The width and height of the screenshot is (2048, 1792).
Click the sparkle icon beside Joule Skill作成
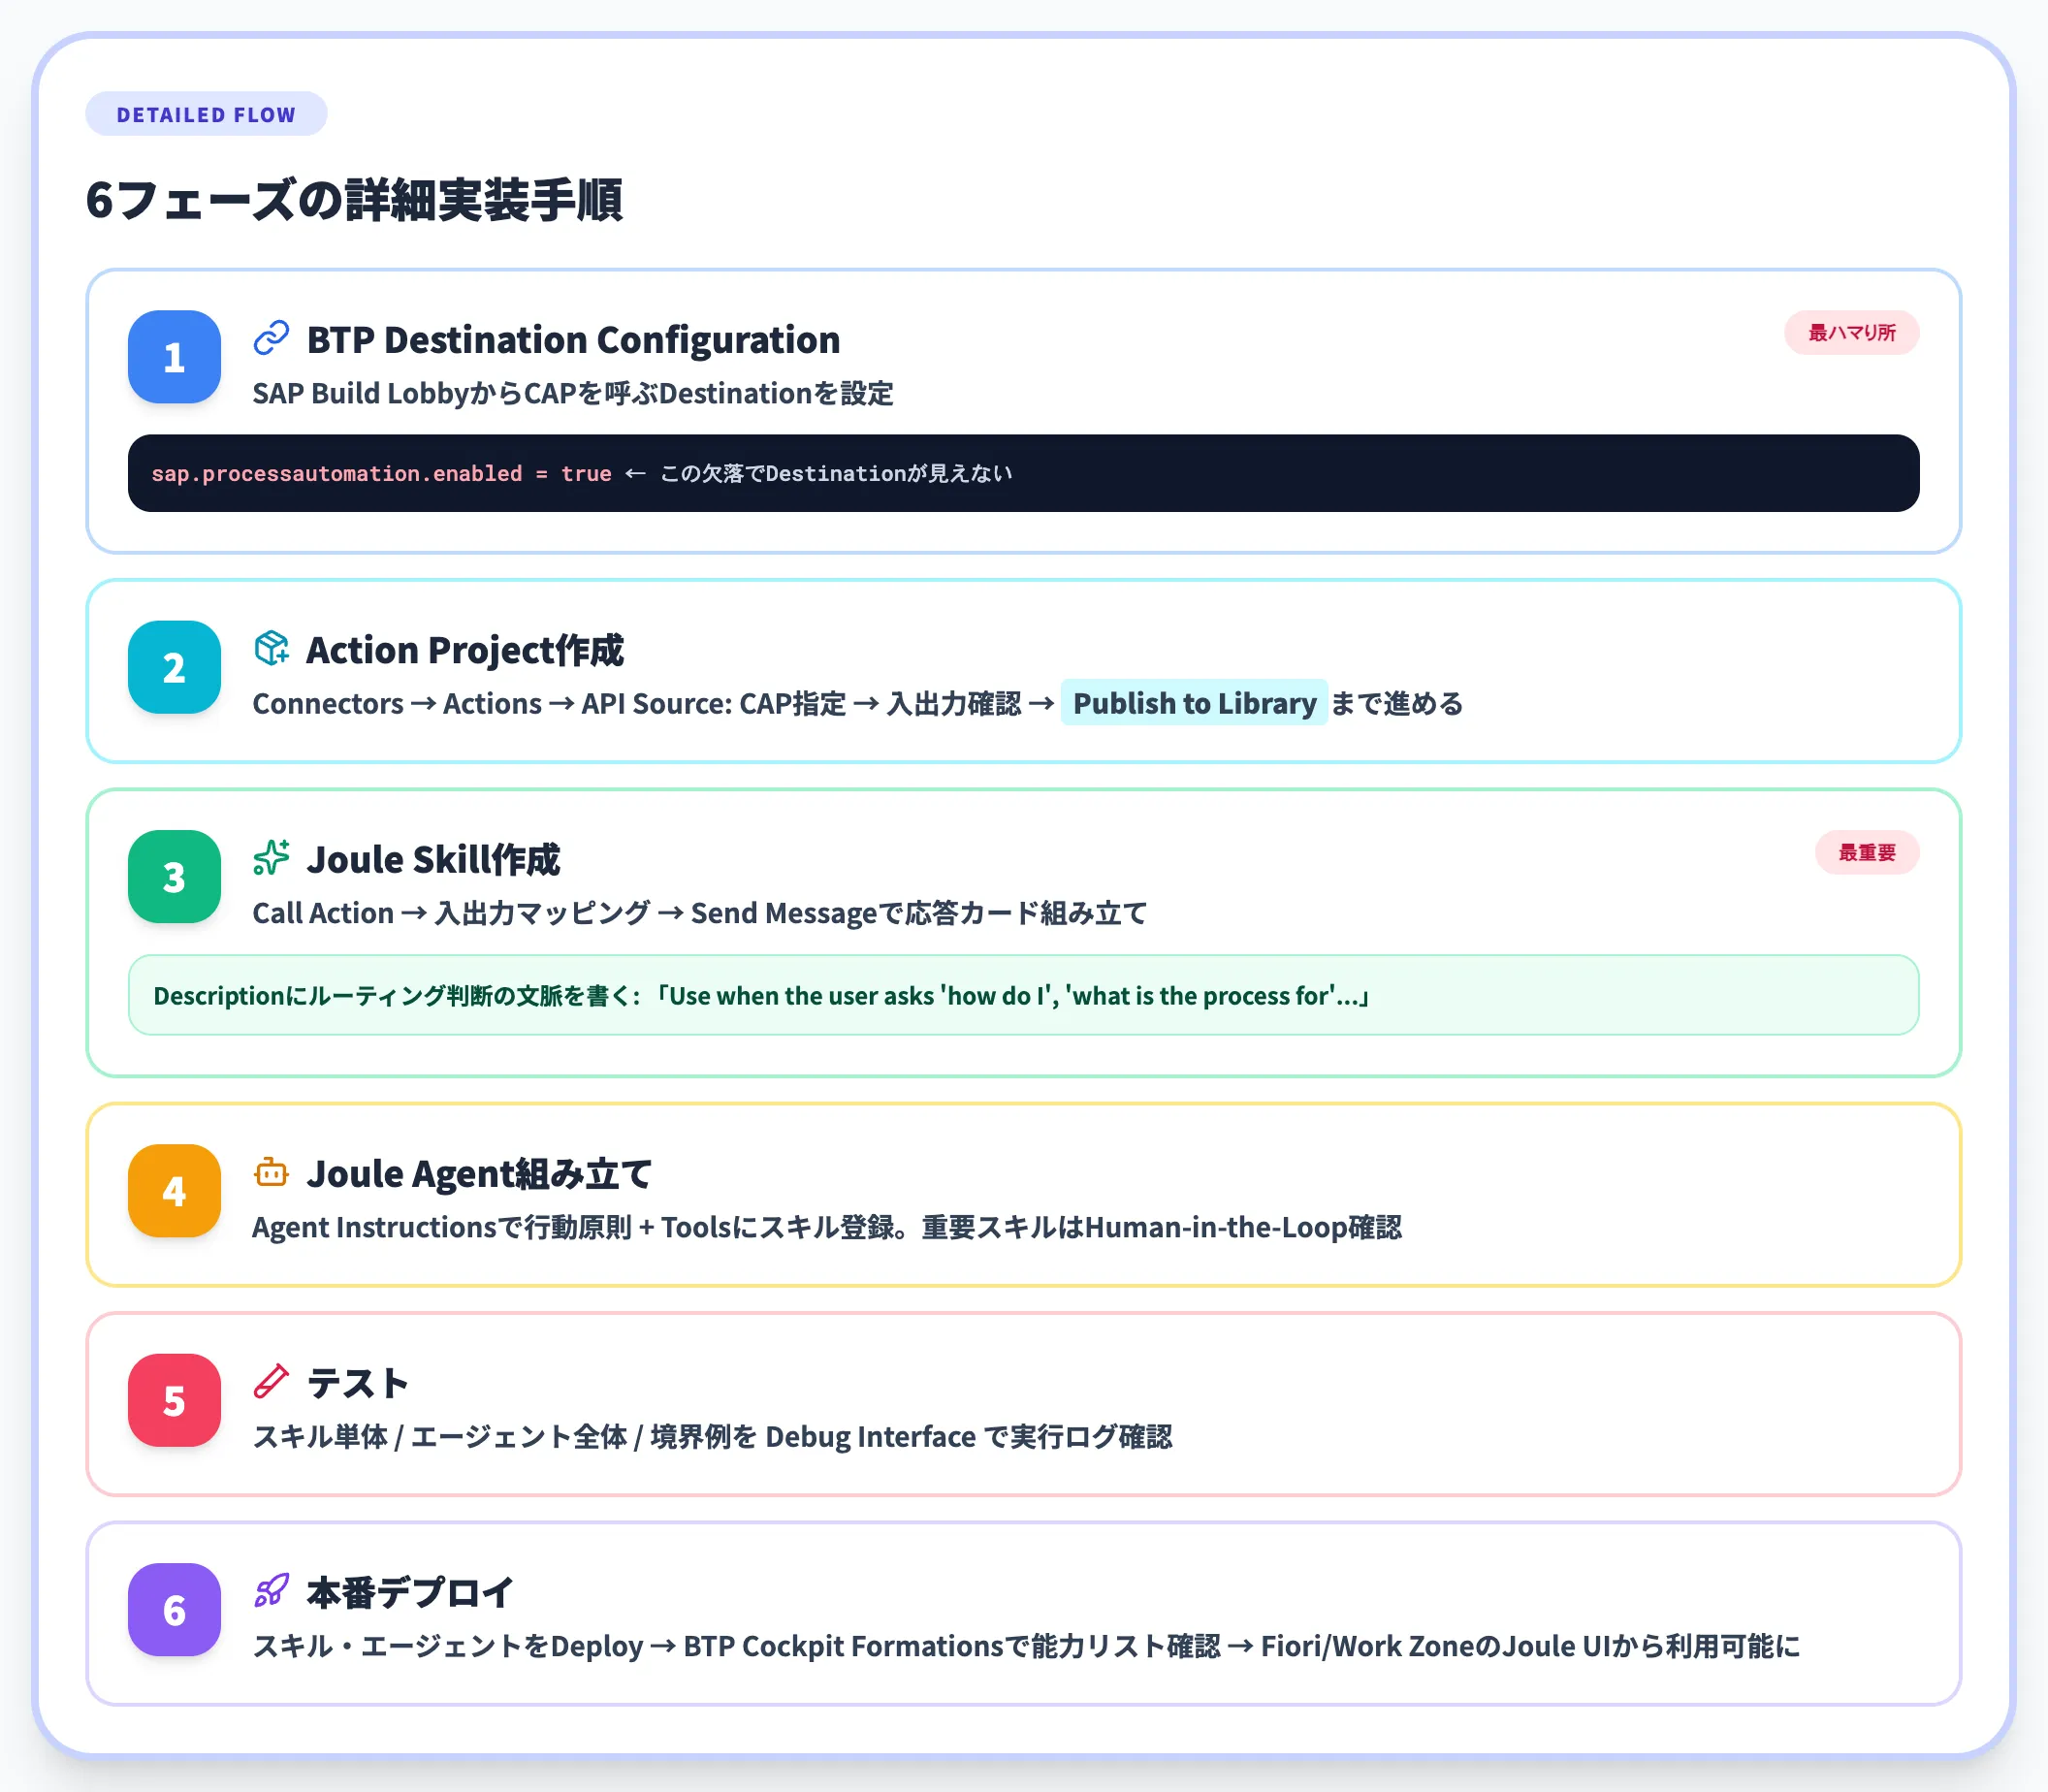tap(271, 858)
